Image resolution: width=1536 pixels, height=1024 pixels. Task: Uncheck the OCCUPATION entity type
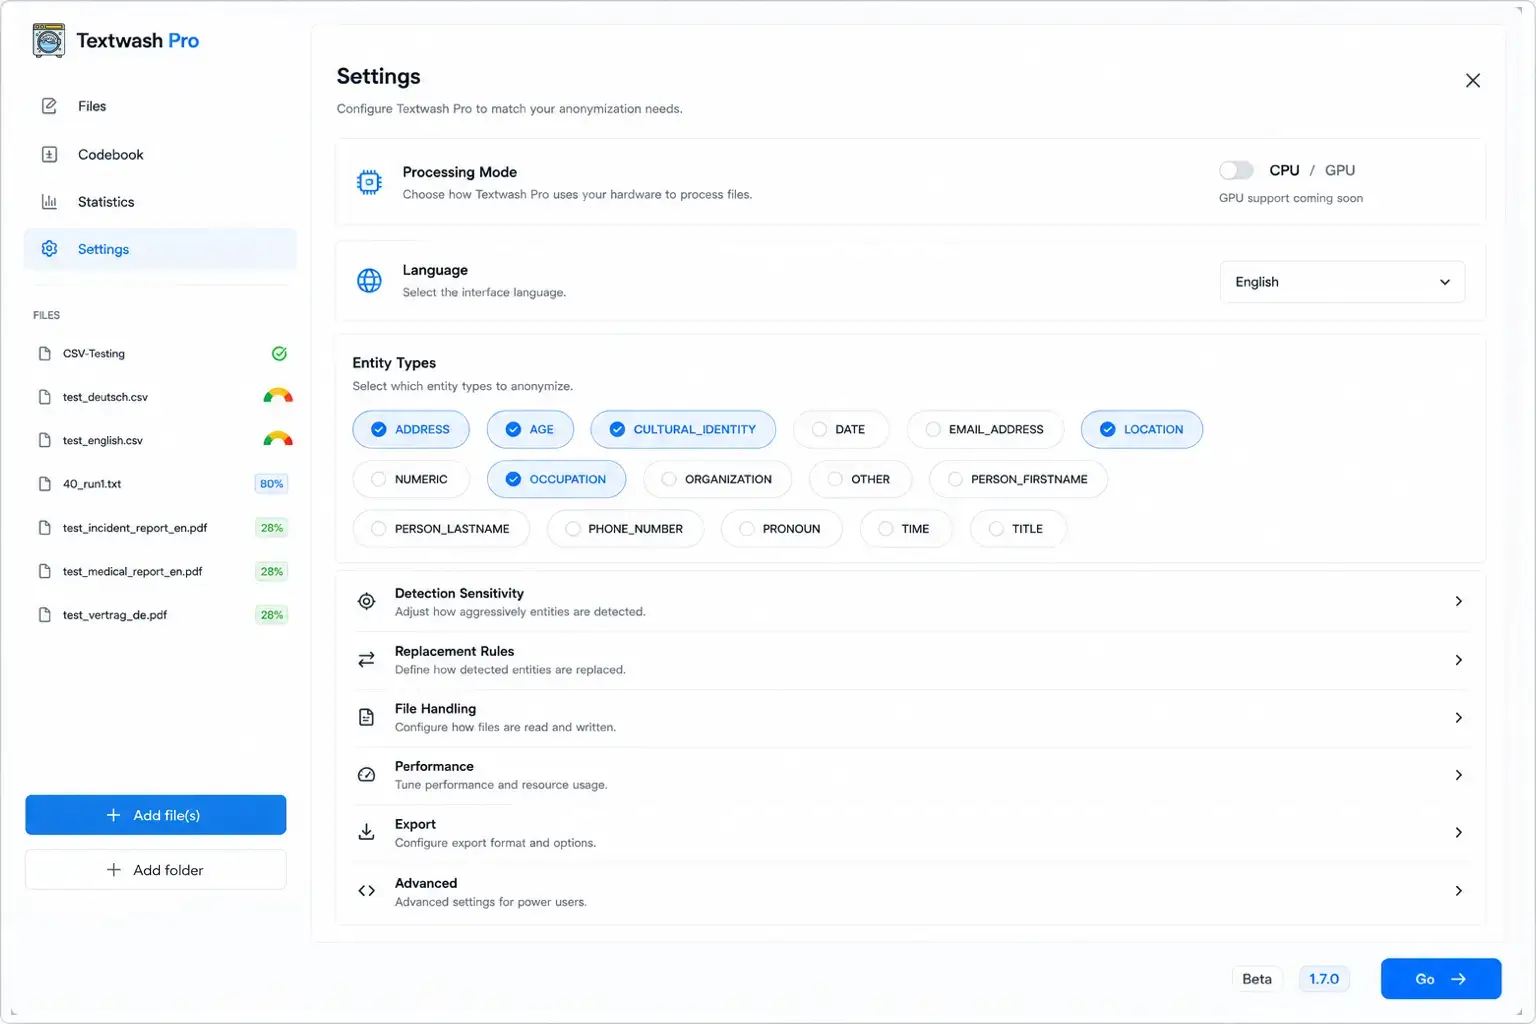click(557, 479)
